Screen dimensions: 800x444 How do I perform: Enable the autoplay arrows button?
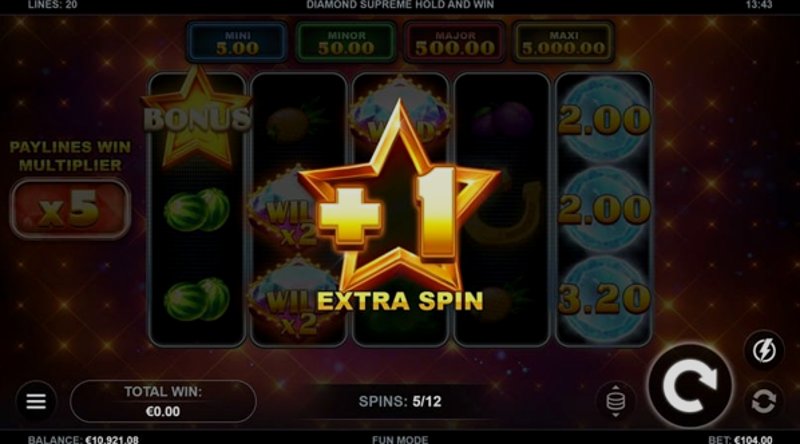click(764, 401)
